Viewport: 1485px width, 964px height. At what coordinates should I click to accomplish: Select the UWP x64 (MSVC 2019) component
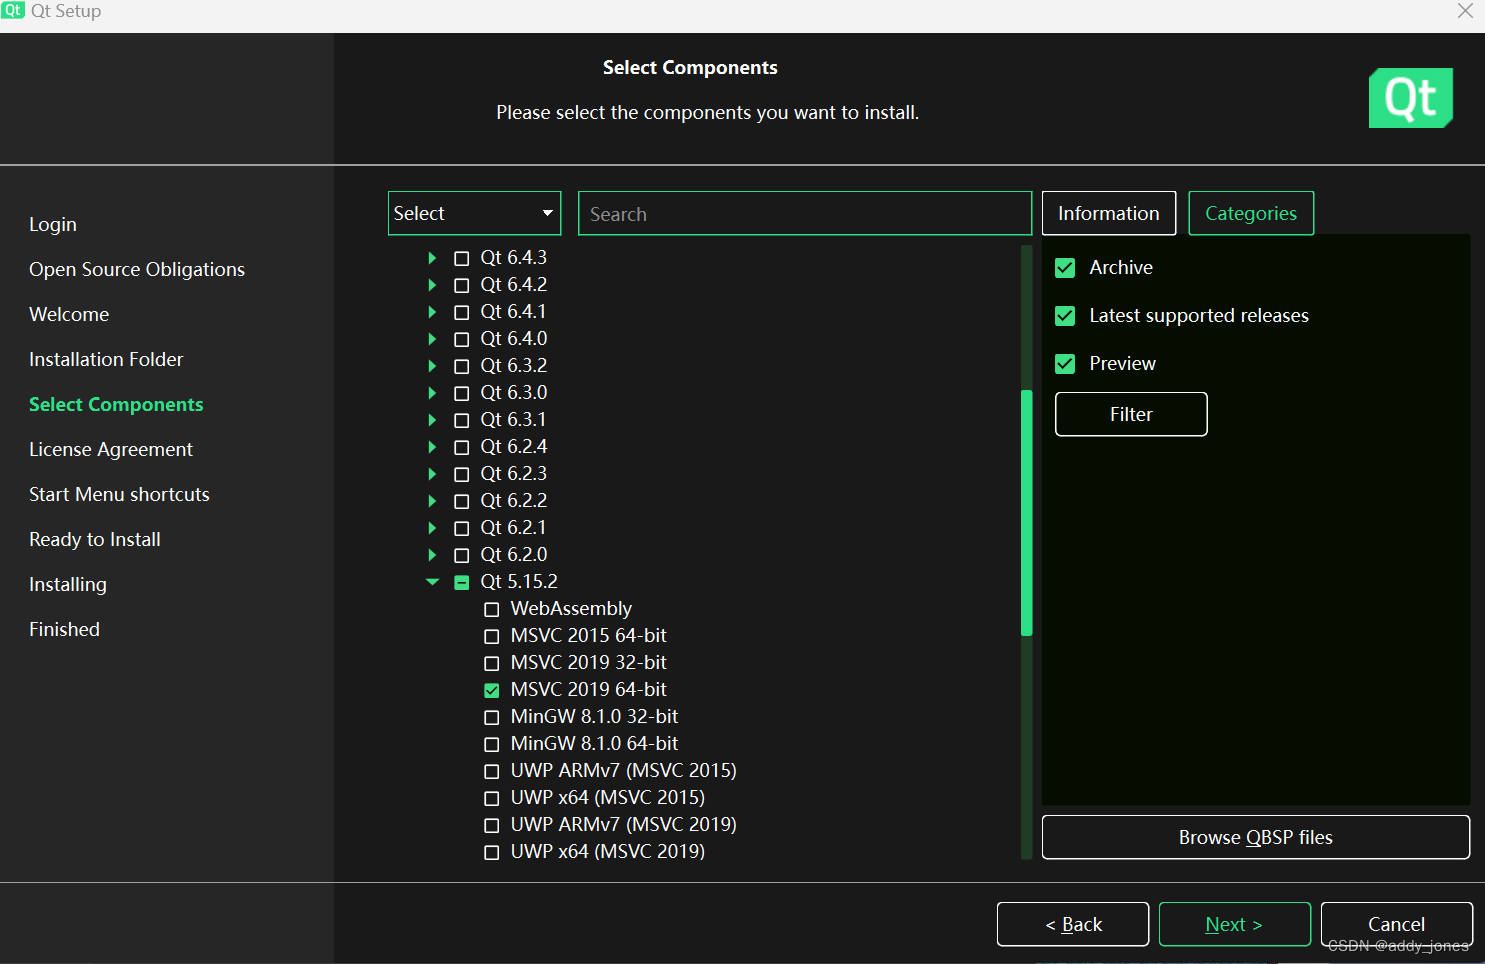click(x=491, y=852)
